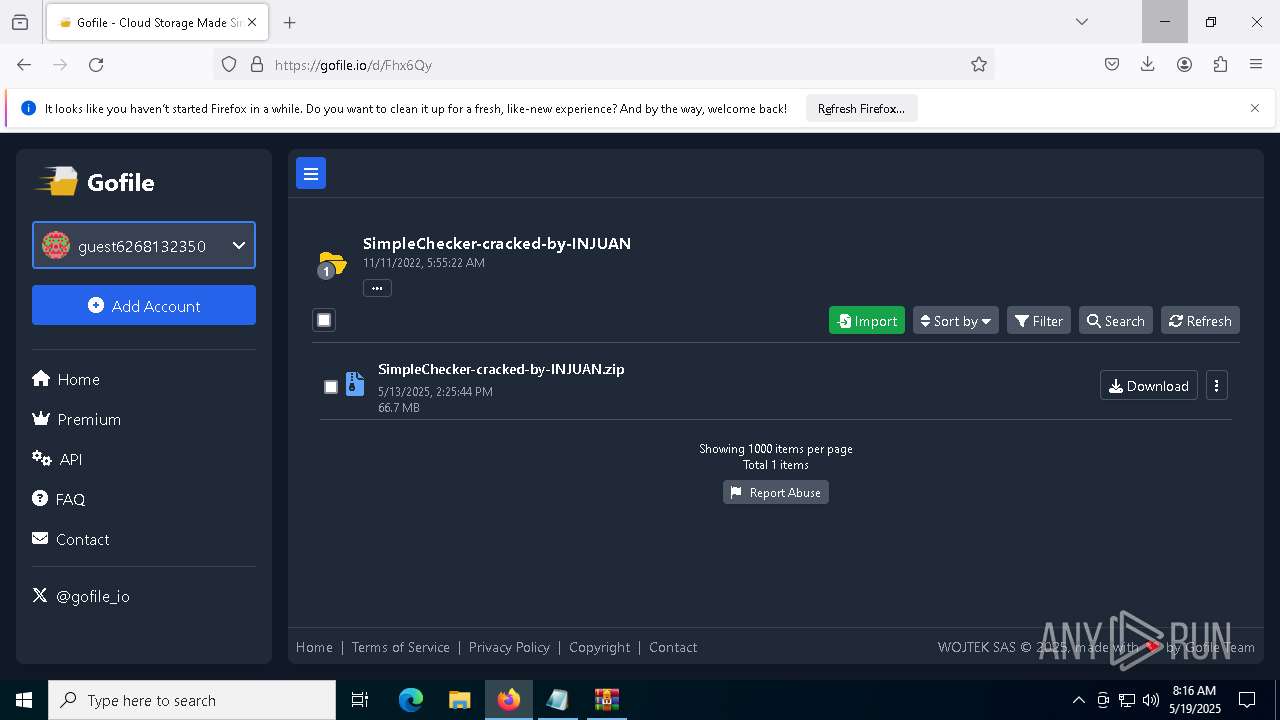Dismiss the Refresh Firefox notification bar
The width and height of the screenshot is (1280, 720).
(1255, 108)
